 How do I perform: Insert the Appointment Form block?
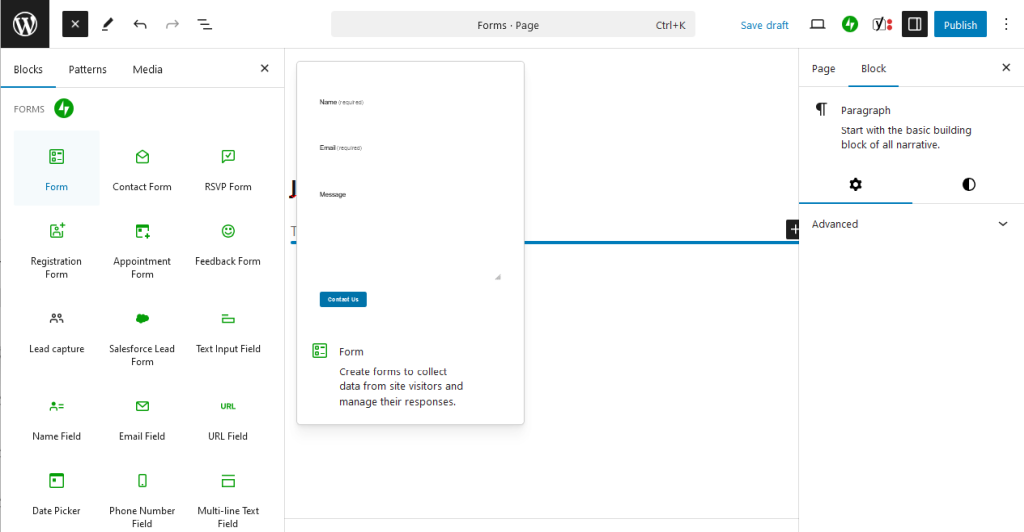[x=142, y=249]
